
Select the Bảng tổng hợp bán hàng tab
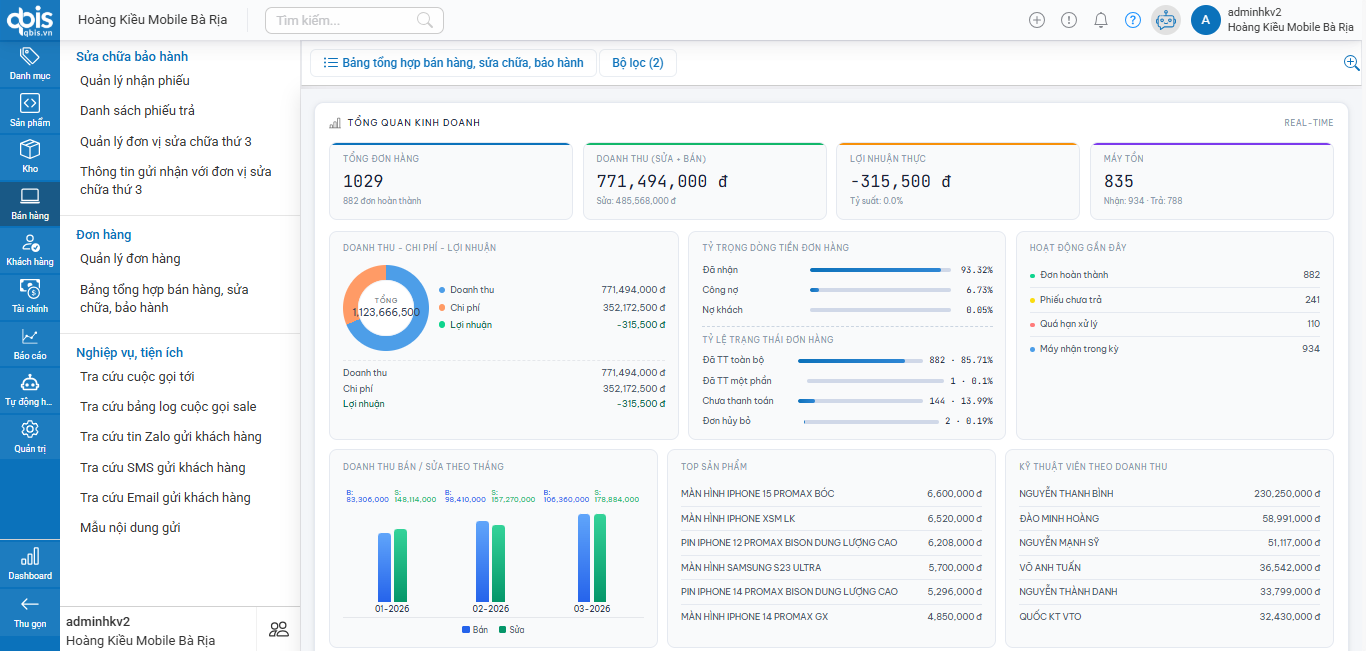pos(452,62)
